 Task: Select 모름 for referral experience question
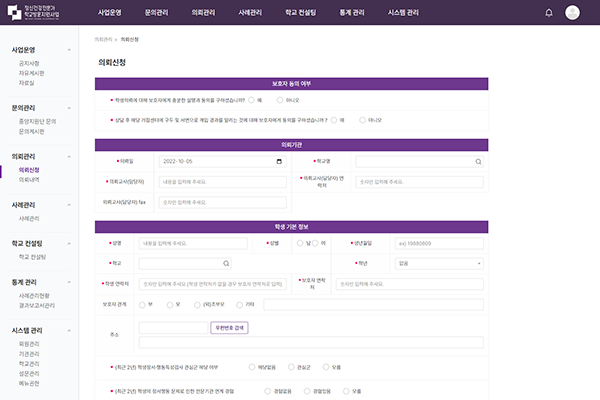346,391
